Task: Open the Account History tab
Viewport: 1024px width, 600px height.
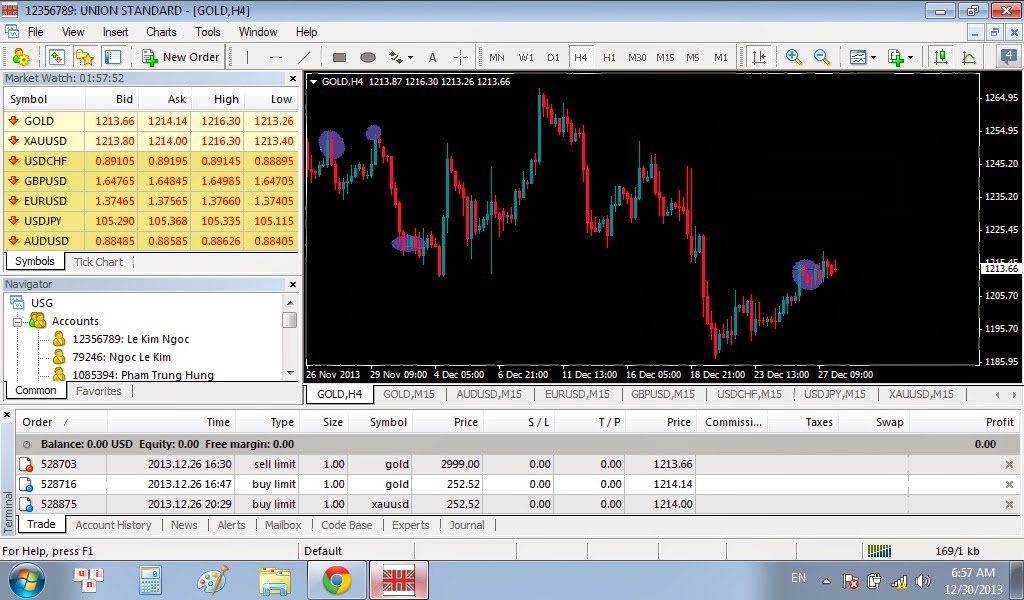Action: [x=113, y=525]
